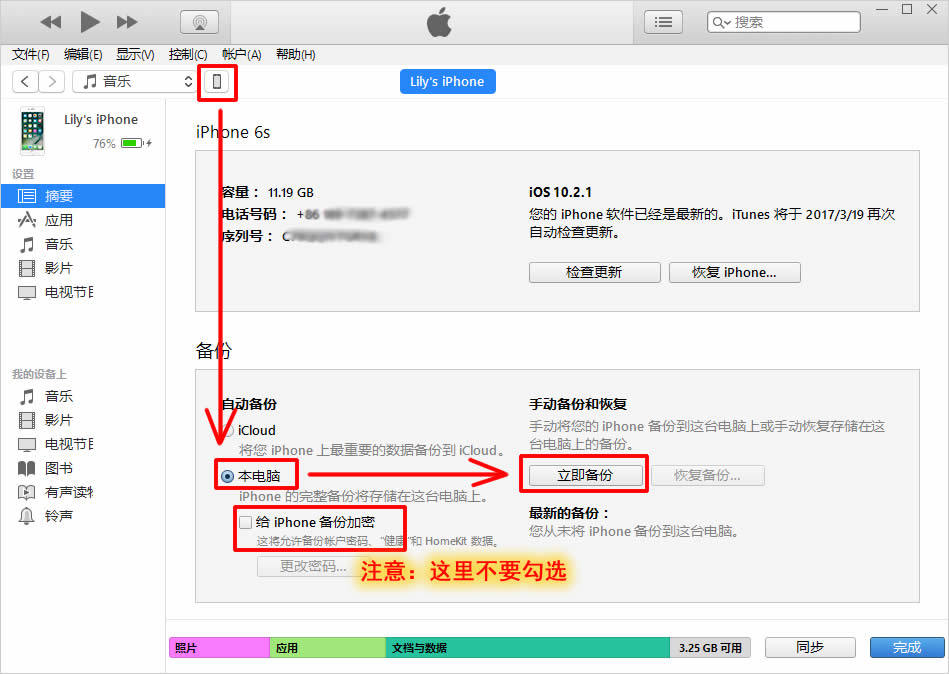This screenshot has height=674, width=949.
Task: Select 音乐 under 我的设备上
Action: [58, 396]
